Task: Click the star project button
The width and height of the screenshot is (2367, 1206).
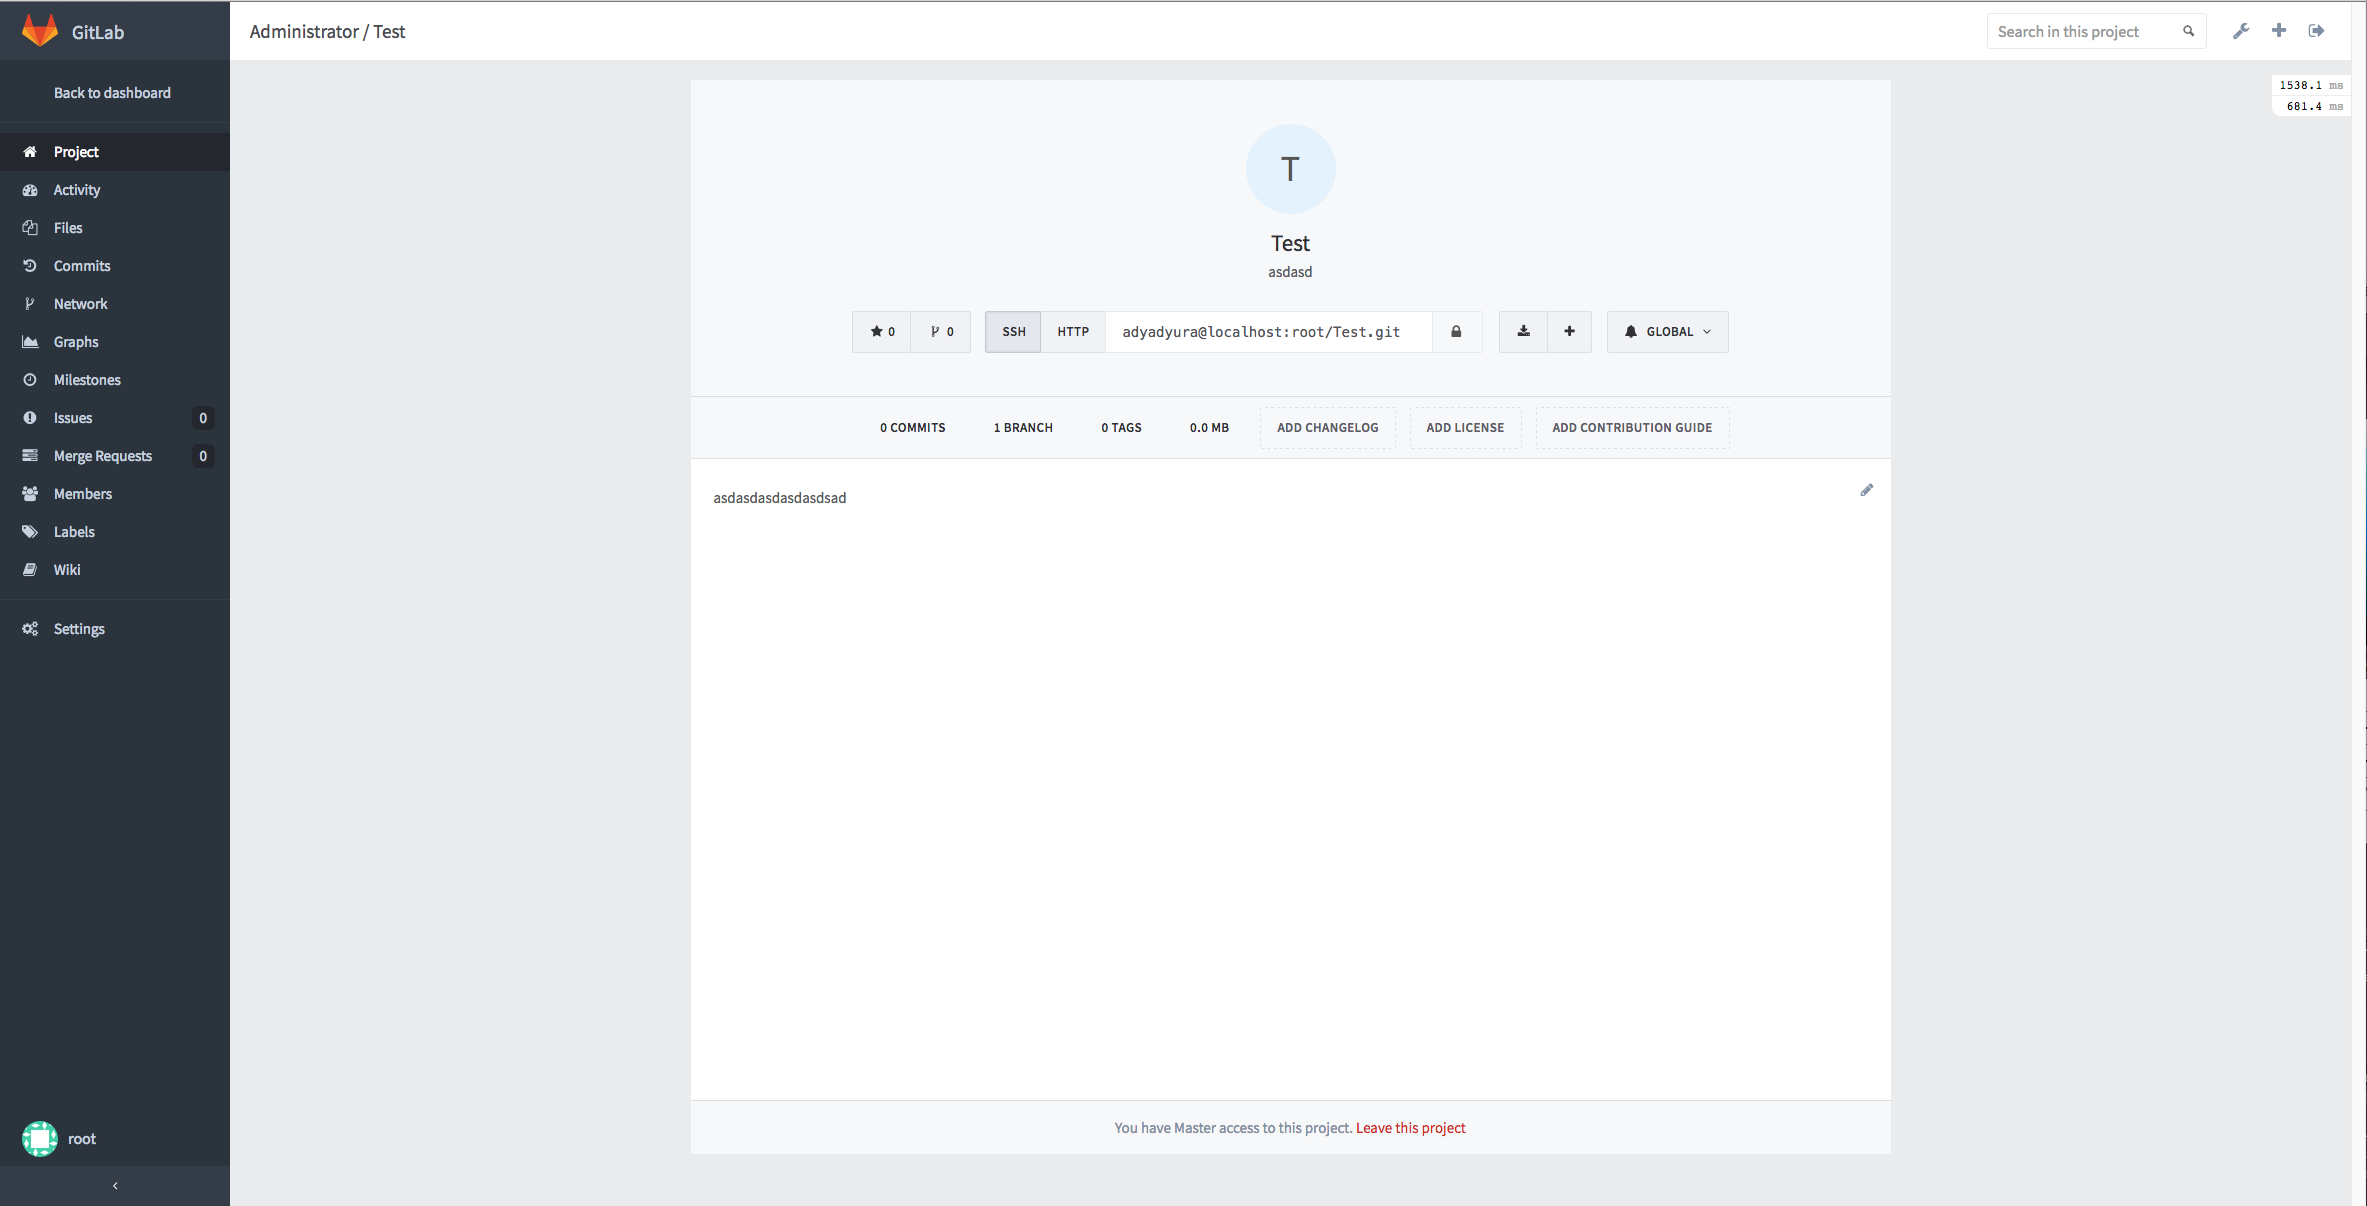Action: tap(881, 332)
